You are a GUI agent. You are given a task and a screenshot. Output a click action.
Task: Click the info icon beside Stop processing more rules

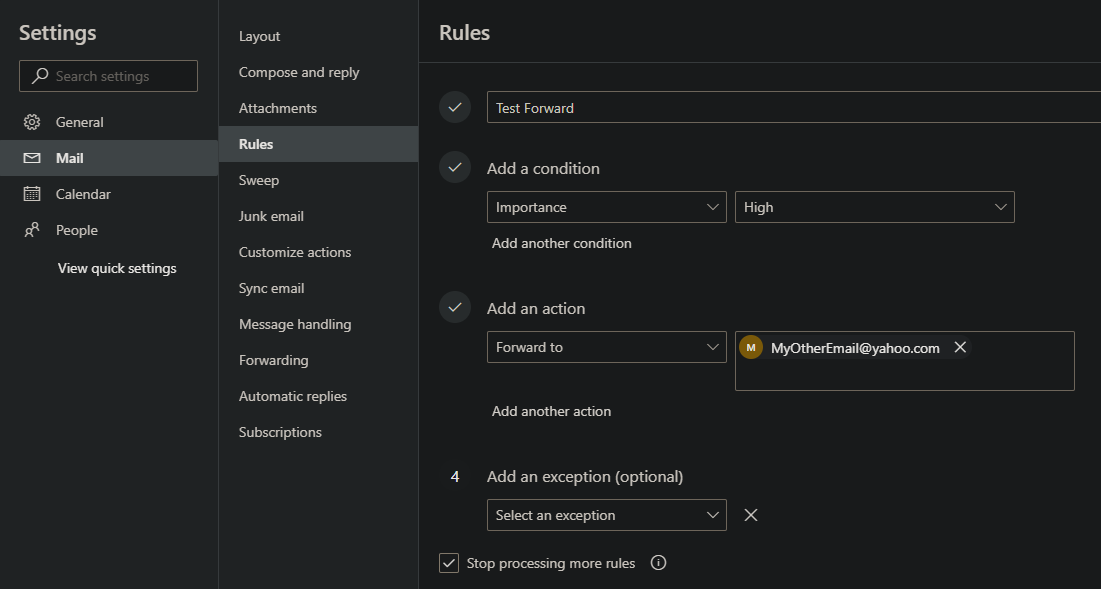point(658,563)
